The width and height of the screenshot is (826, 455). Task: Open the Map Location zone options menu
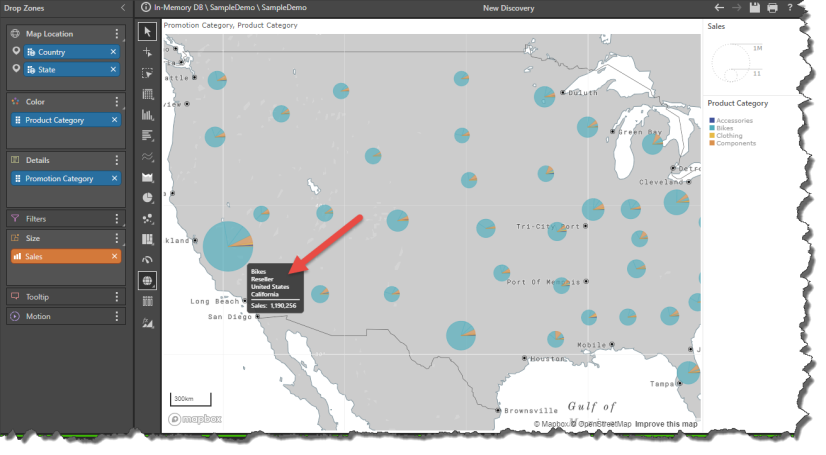pyautogui.click(x=118, y=33)
